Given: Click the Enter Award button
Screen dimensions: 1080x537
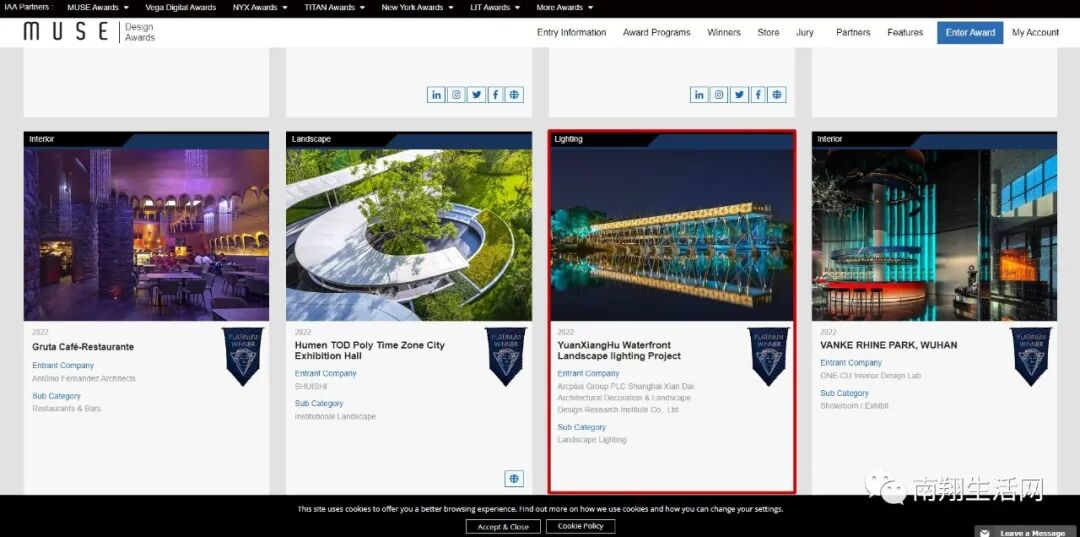Looking at the screenshot, I should pyautogui.click(x=970, y=32).
